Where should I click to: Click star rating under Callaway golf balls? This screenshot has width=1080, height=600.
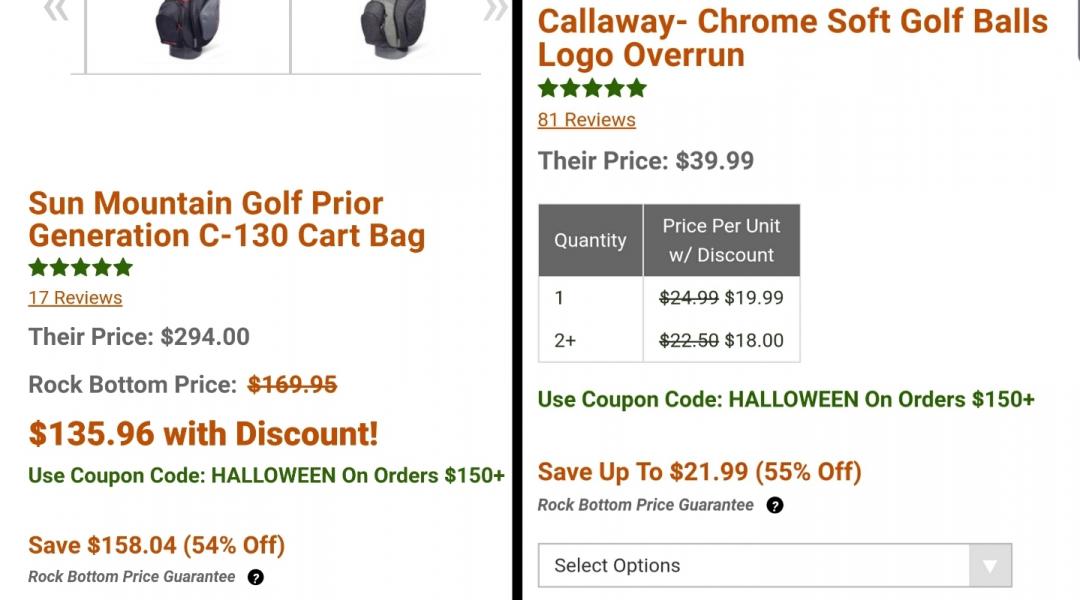[592, 88]
